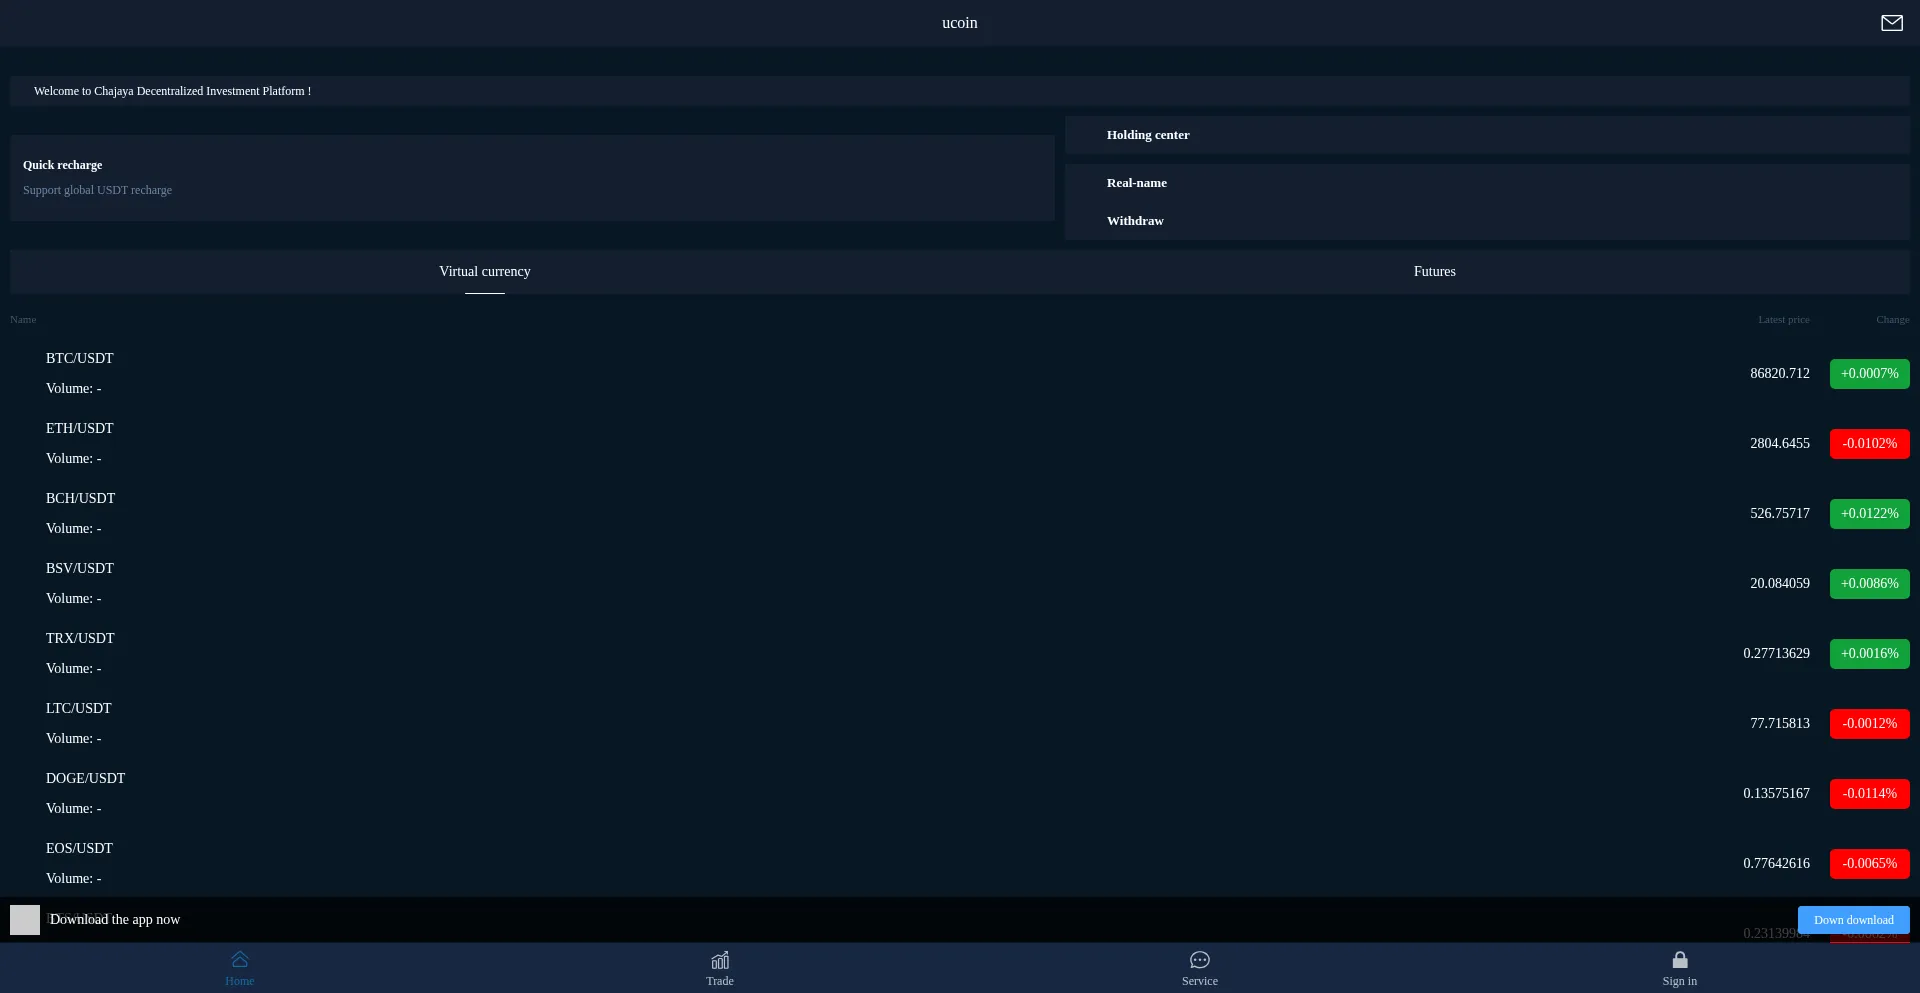1920x993 pixels.
Task: Click the app logo in download banner
Action: click(x=25, y=920)
